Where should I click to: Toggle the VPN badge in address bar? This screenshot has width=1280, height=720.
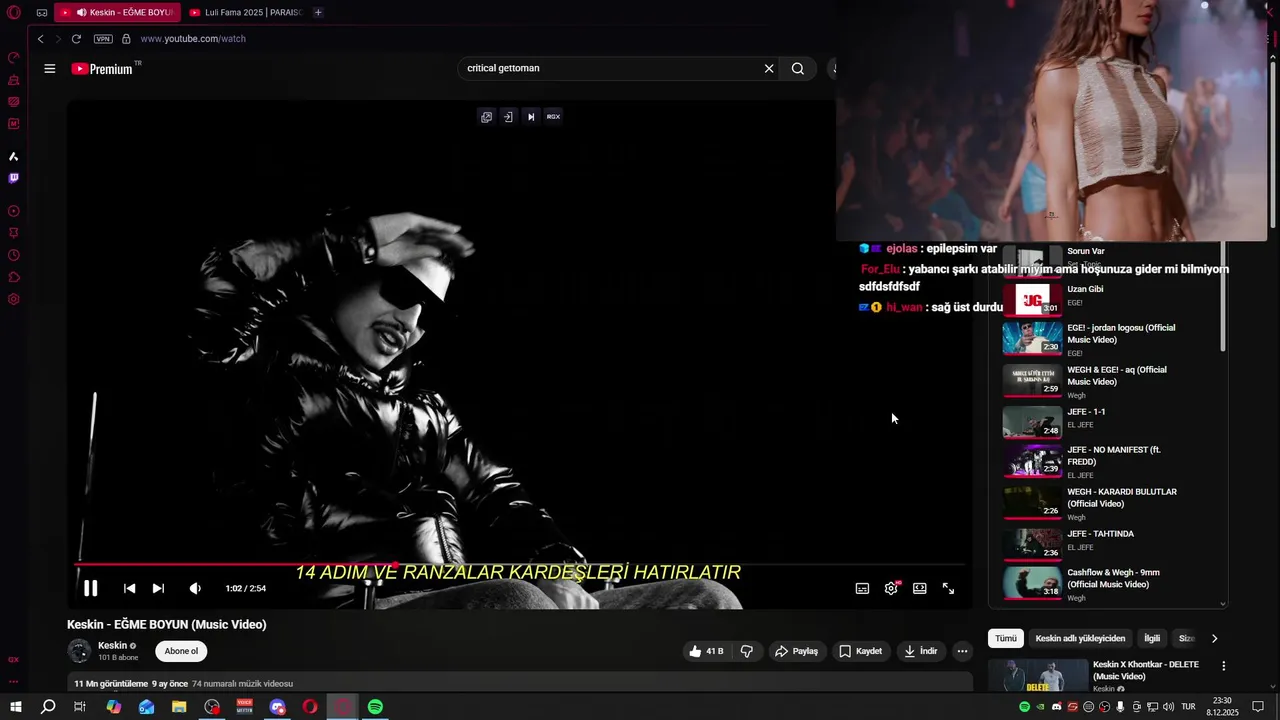tap(103, 39)
